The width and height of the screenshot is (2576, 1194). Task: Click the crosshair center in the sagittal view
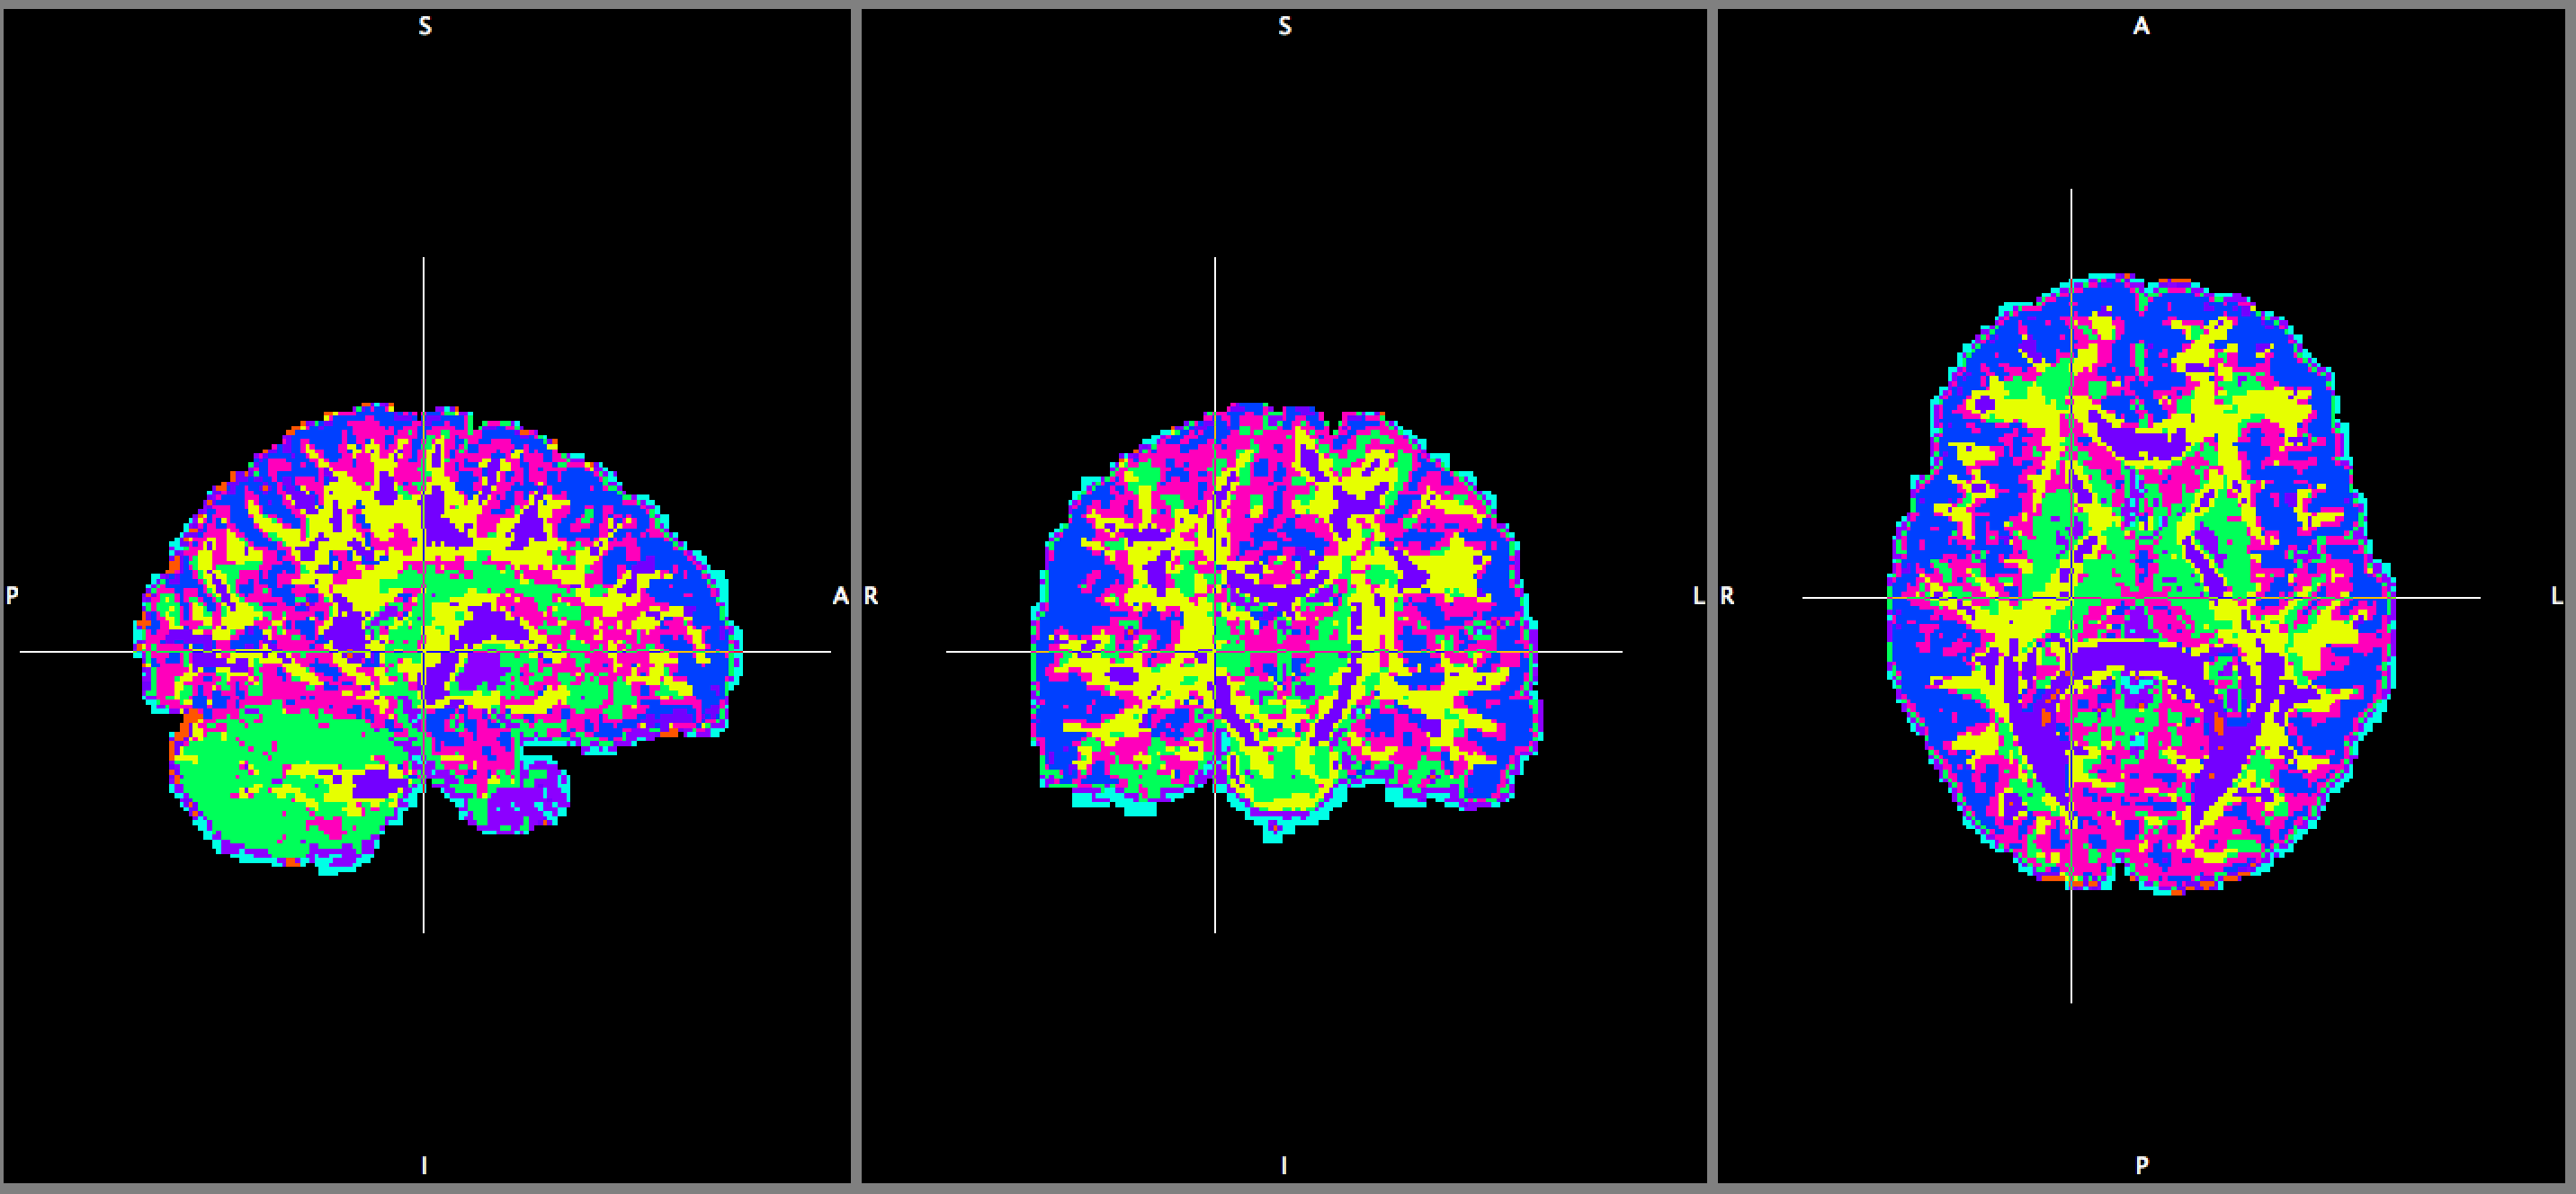click(423, 652)
